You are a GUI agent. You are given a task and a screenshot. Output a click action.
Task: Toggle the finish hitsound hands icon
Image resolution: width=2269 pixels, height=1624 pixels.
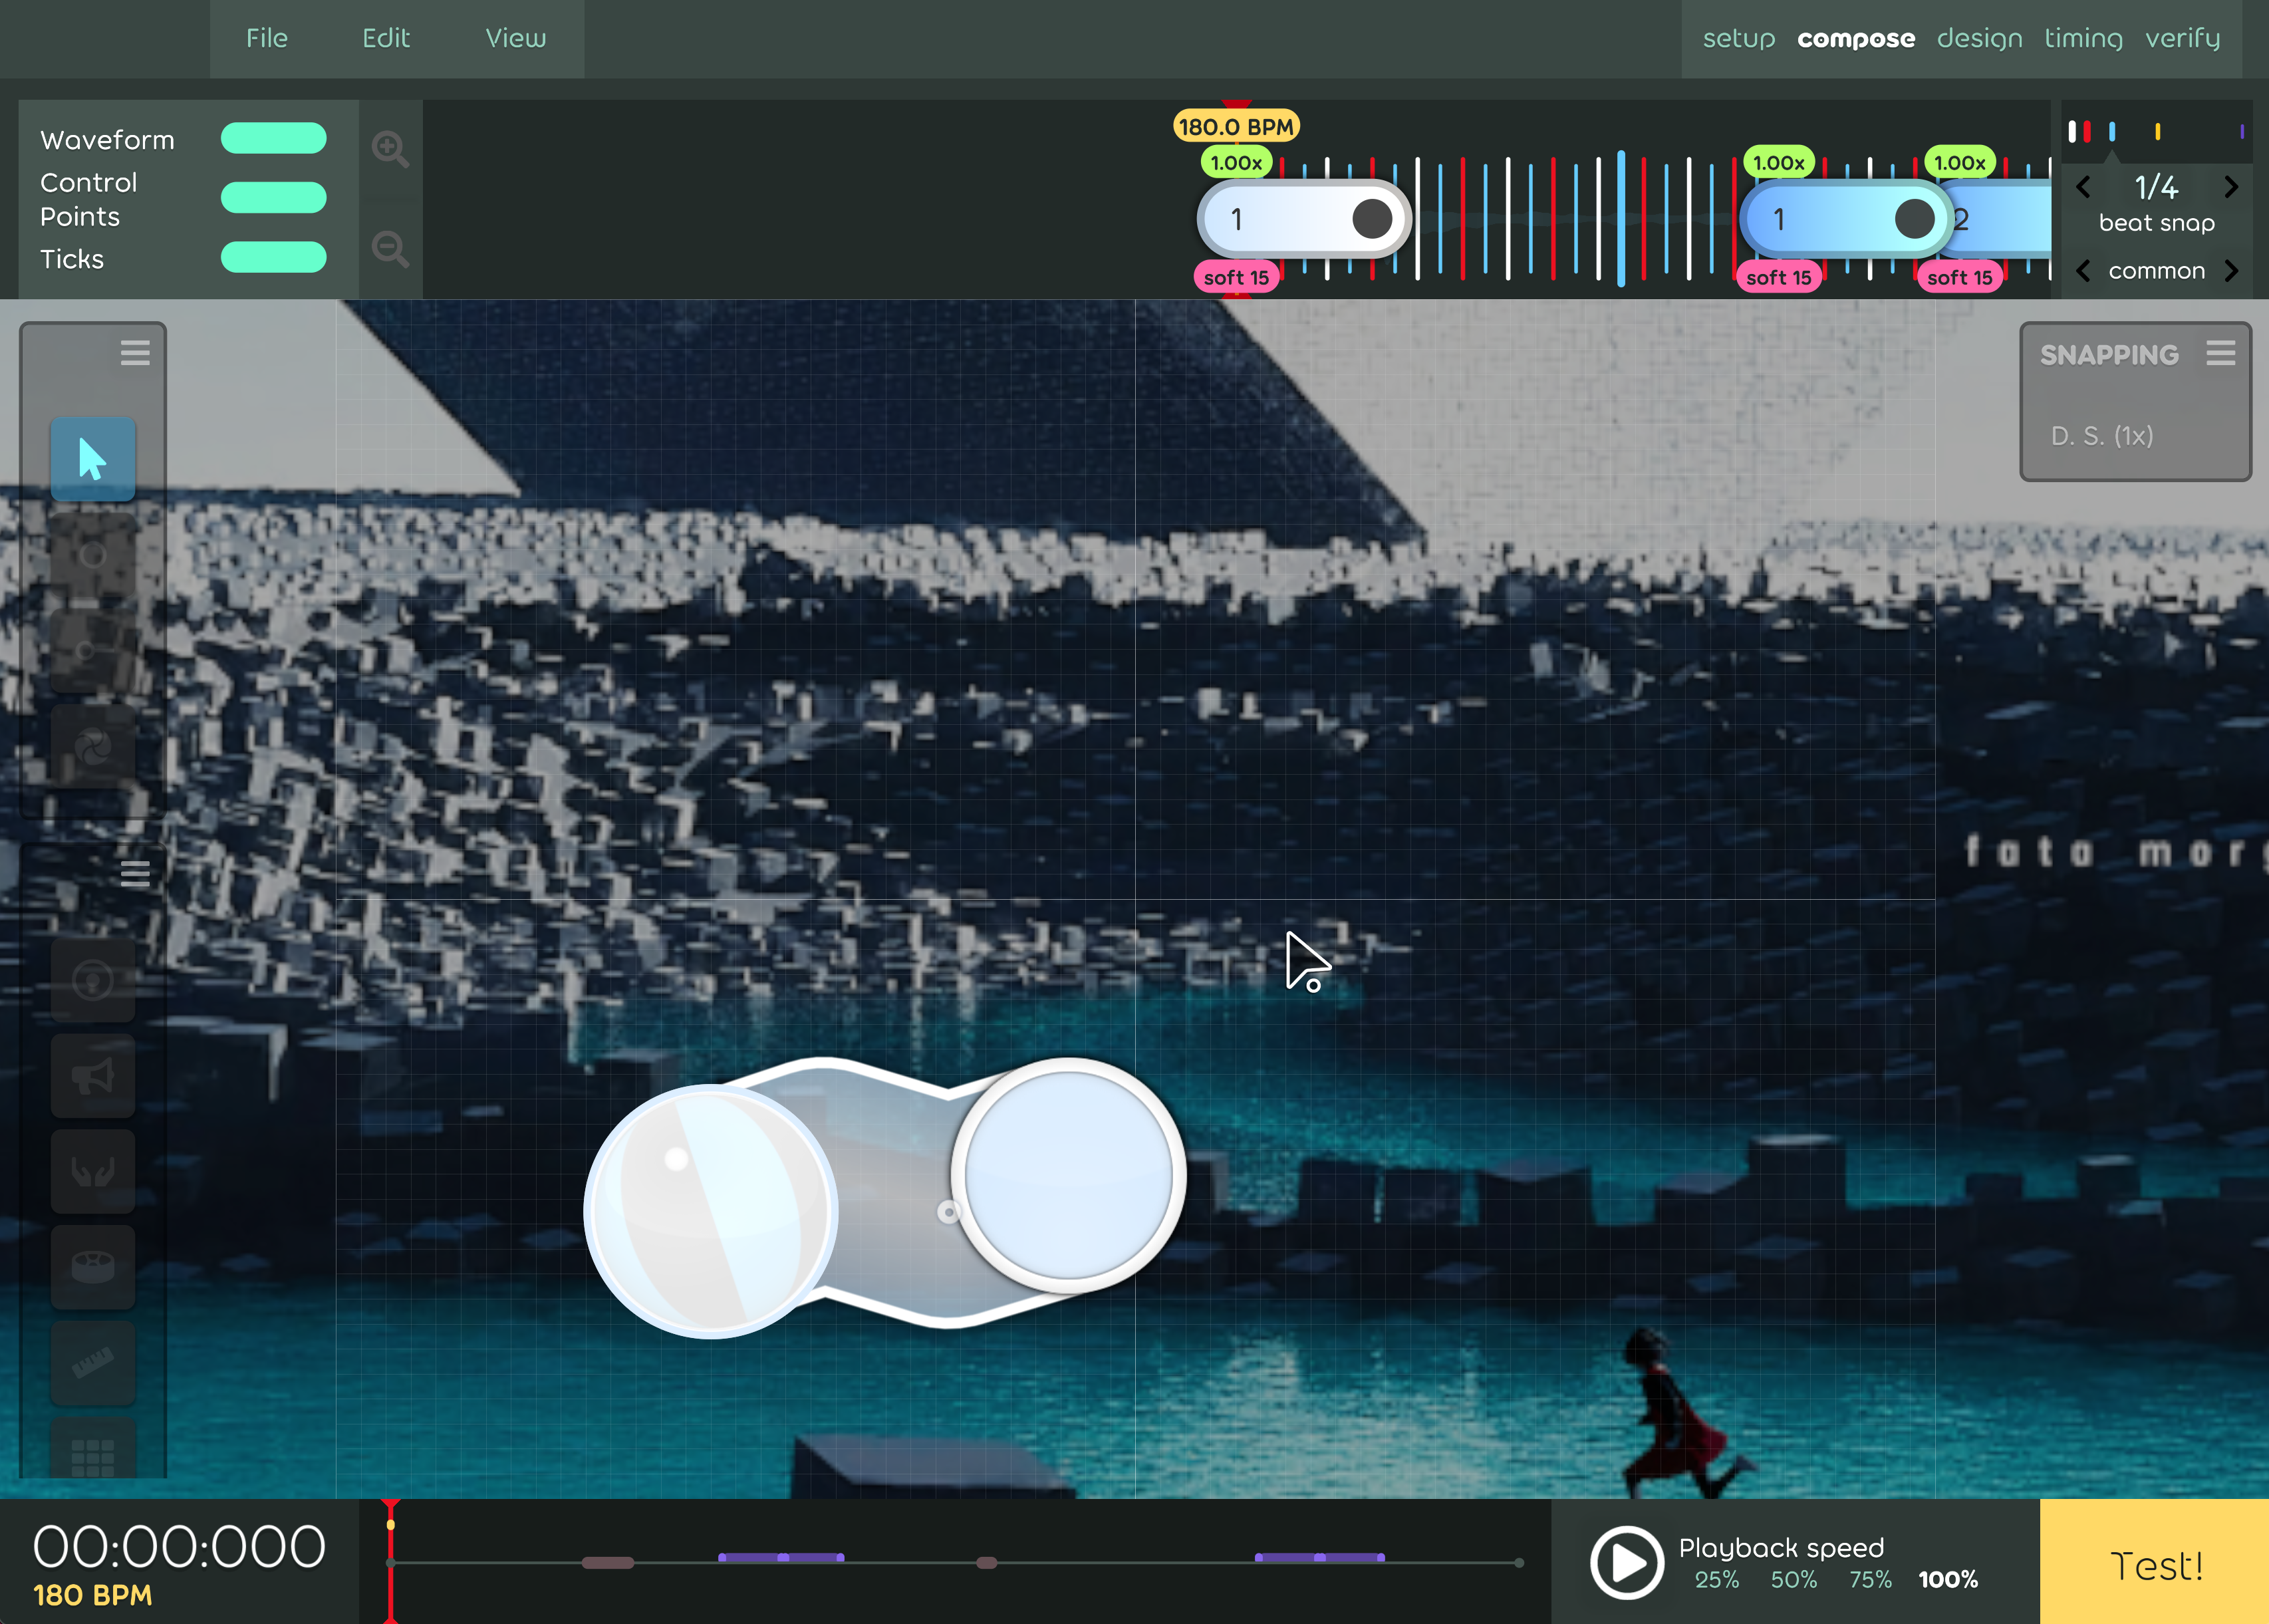[93, 1172]
